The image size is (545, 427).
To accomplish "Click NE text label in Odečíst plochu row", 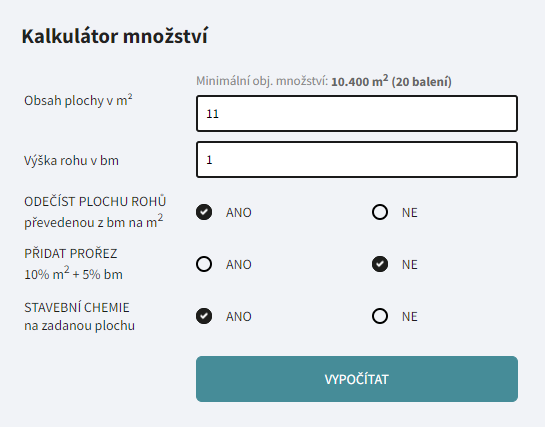I will (409, 213).
